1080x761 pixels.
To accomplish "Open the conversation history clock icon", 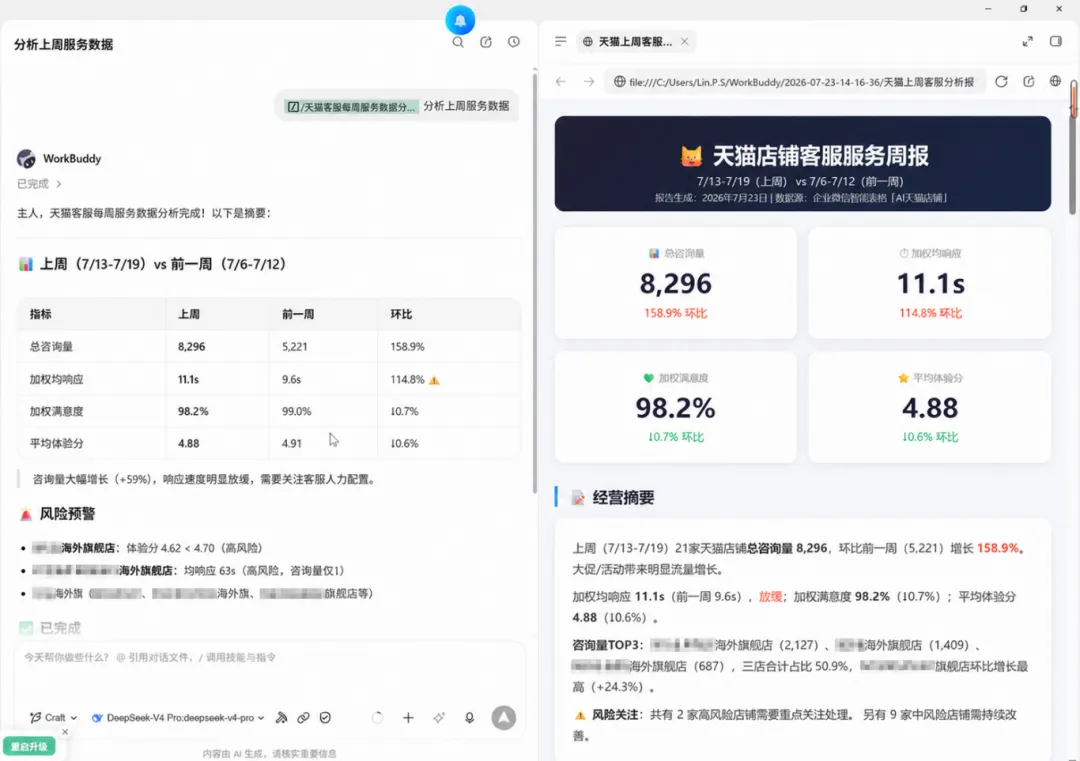I will tap(514, 42).
